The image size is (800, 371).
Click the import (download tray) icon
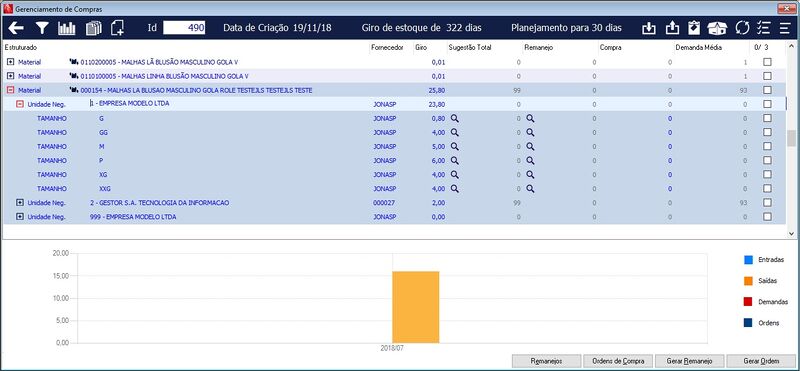coord(648,28)
